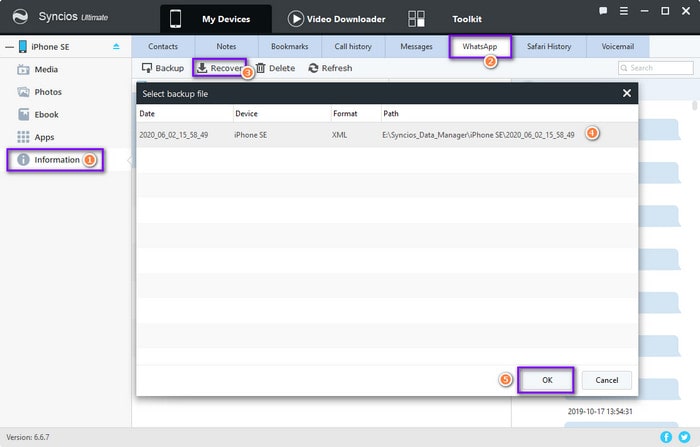The height and width of the screenshot is (447, 700).
Task: Switch to the Bookmarks tab
Action: tap(290, 46)
